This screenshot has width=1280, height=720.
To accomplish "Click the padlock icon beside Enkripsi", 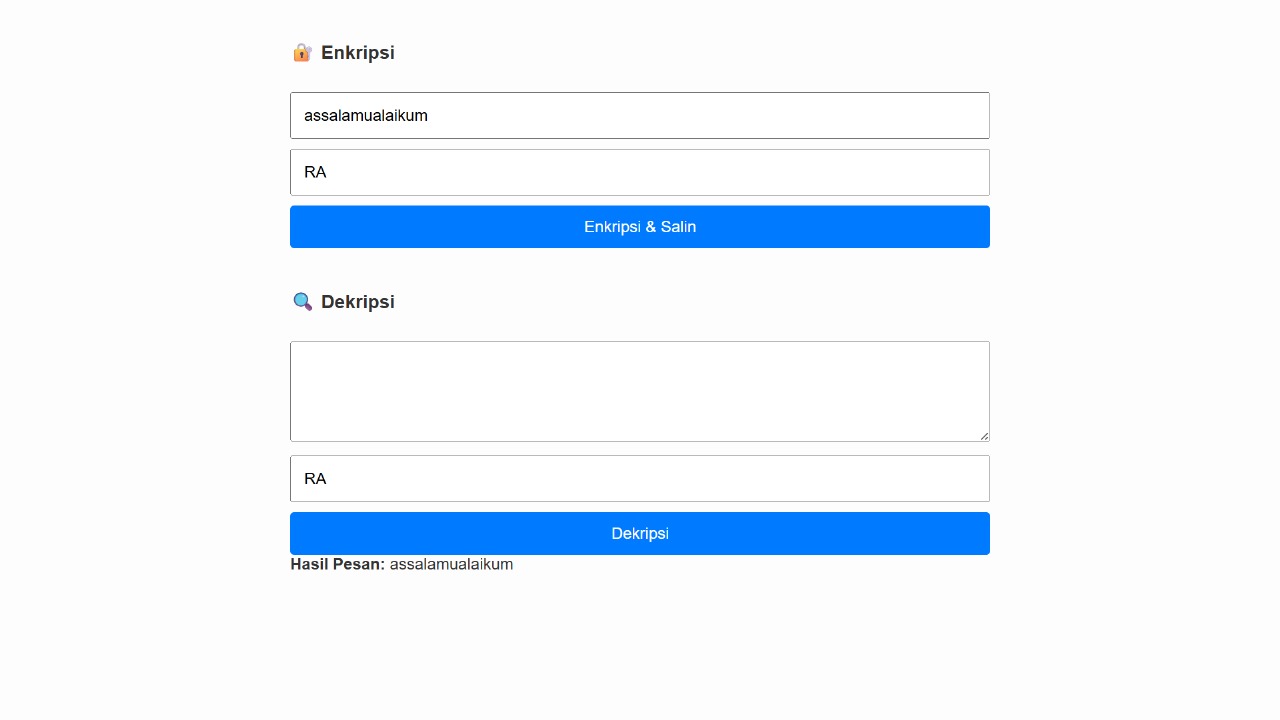I will pos(302,53).
